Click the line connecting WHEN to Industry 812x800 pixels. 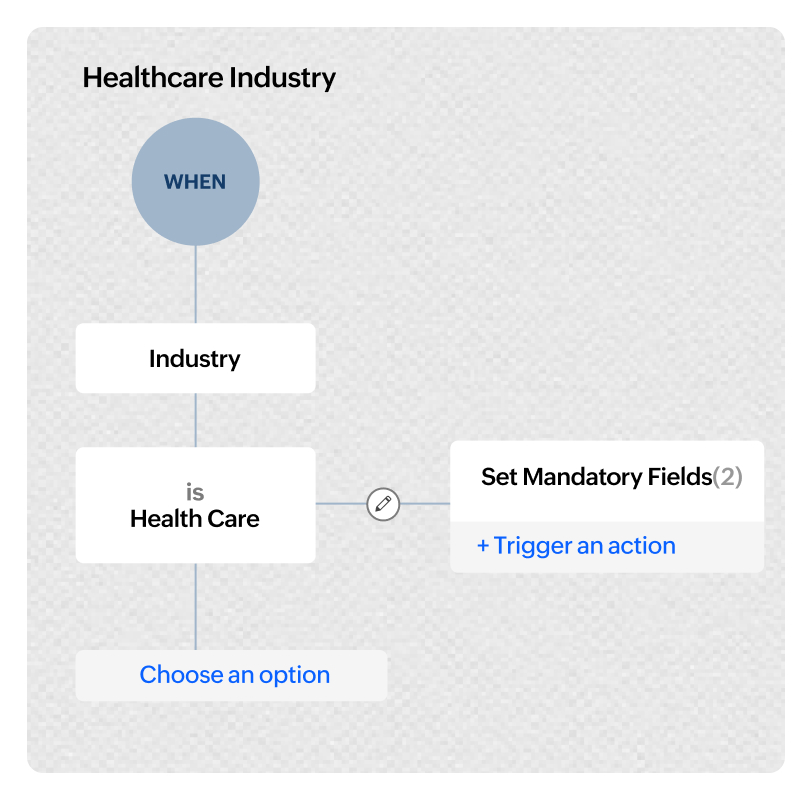click(x=195, y=285)
